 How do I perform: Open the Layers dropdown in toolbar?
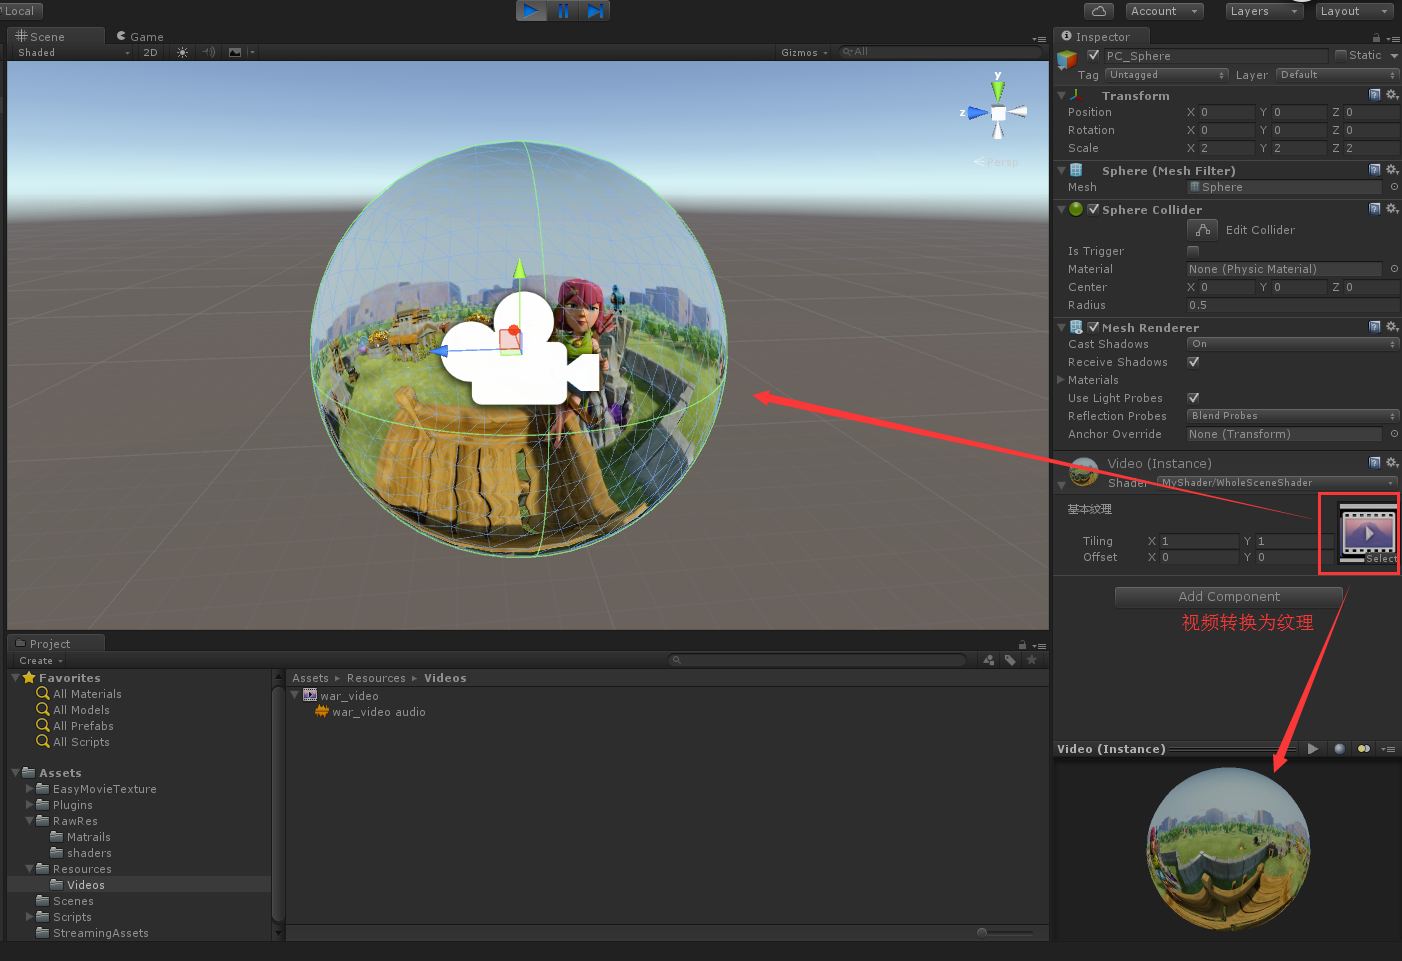pos(1264,11)
